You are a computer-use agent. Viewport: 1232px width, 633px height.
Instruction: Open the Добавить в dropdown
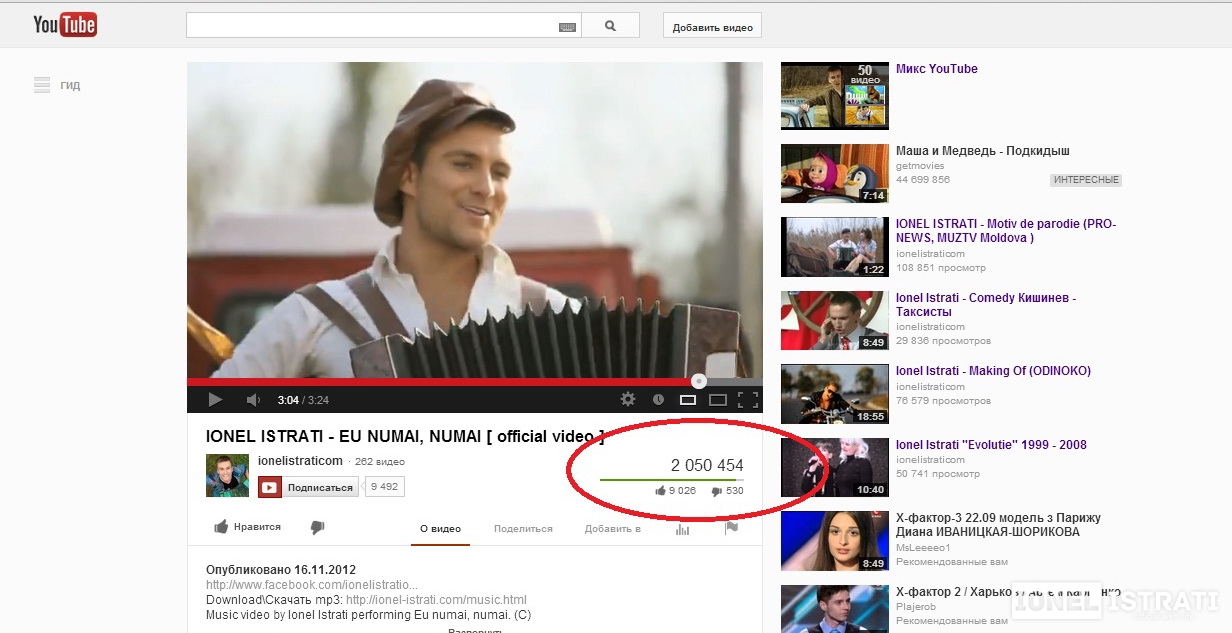pyautogui.click(x=612, y=529)
